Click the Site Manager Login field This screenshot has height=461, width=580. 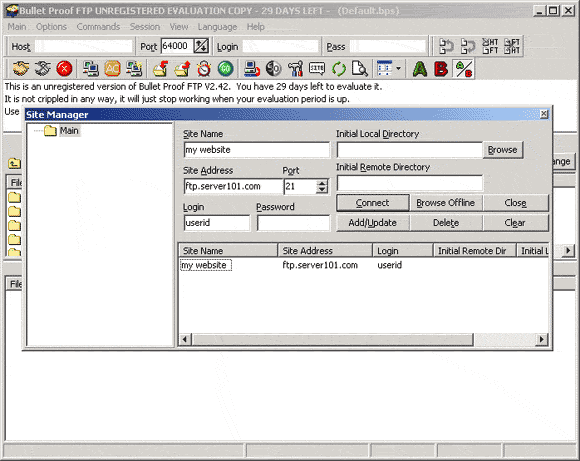pyautogui.click(x=217, y=223)
